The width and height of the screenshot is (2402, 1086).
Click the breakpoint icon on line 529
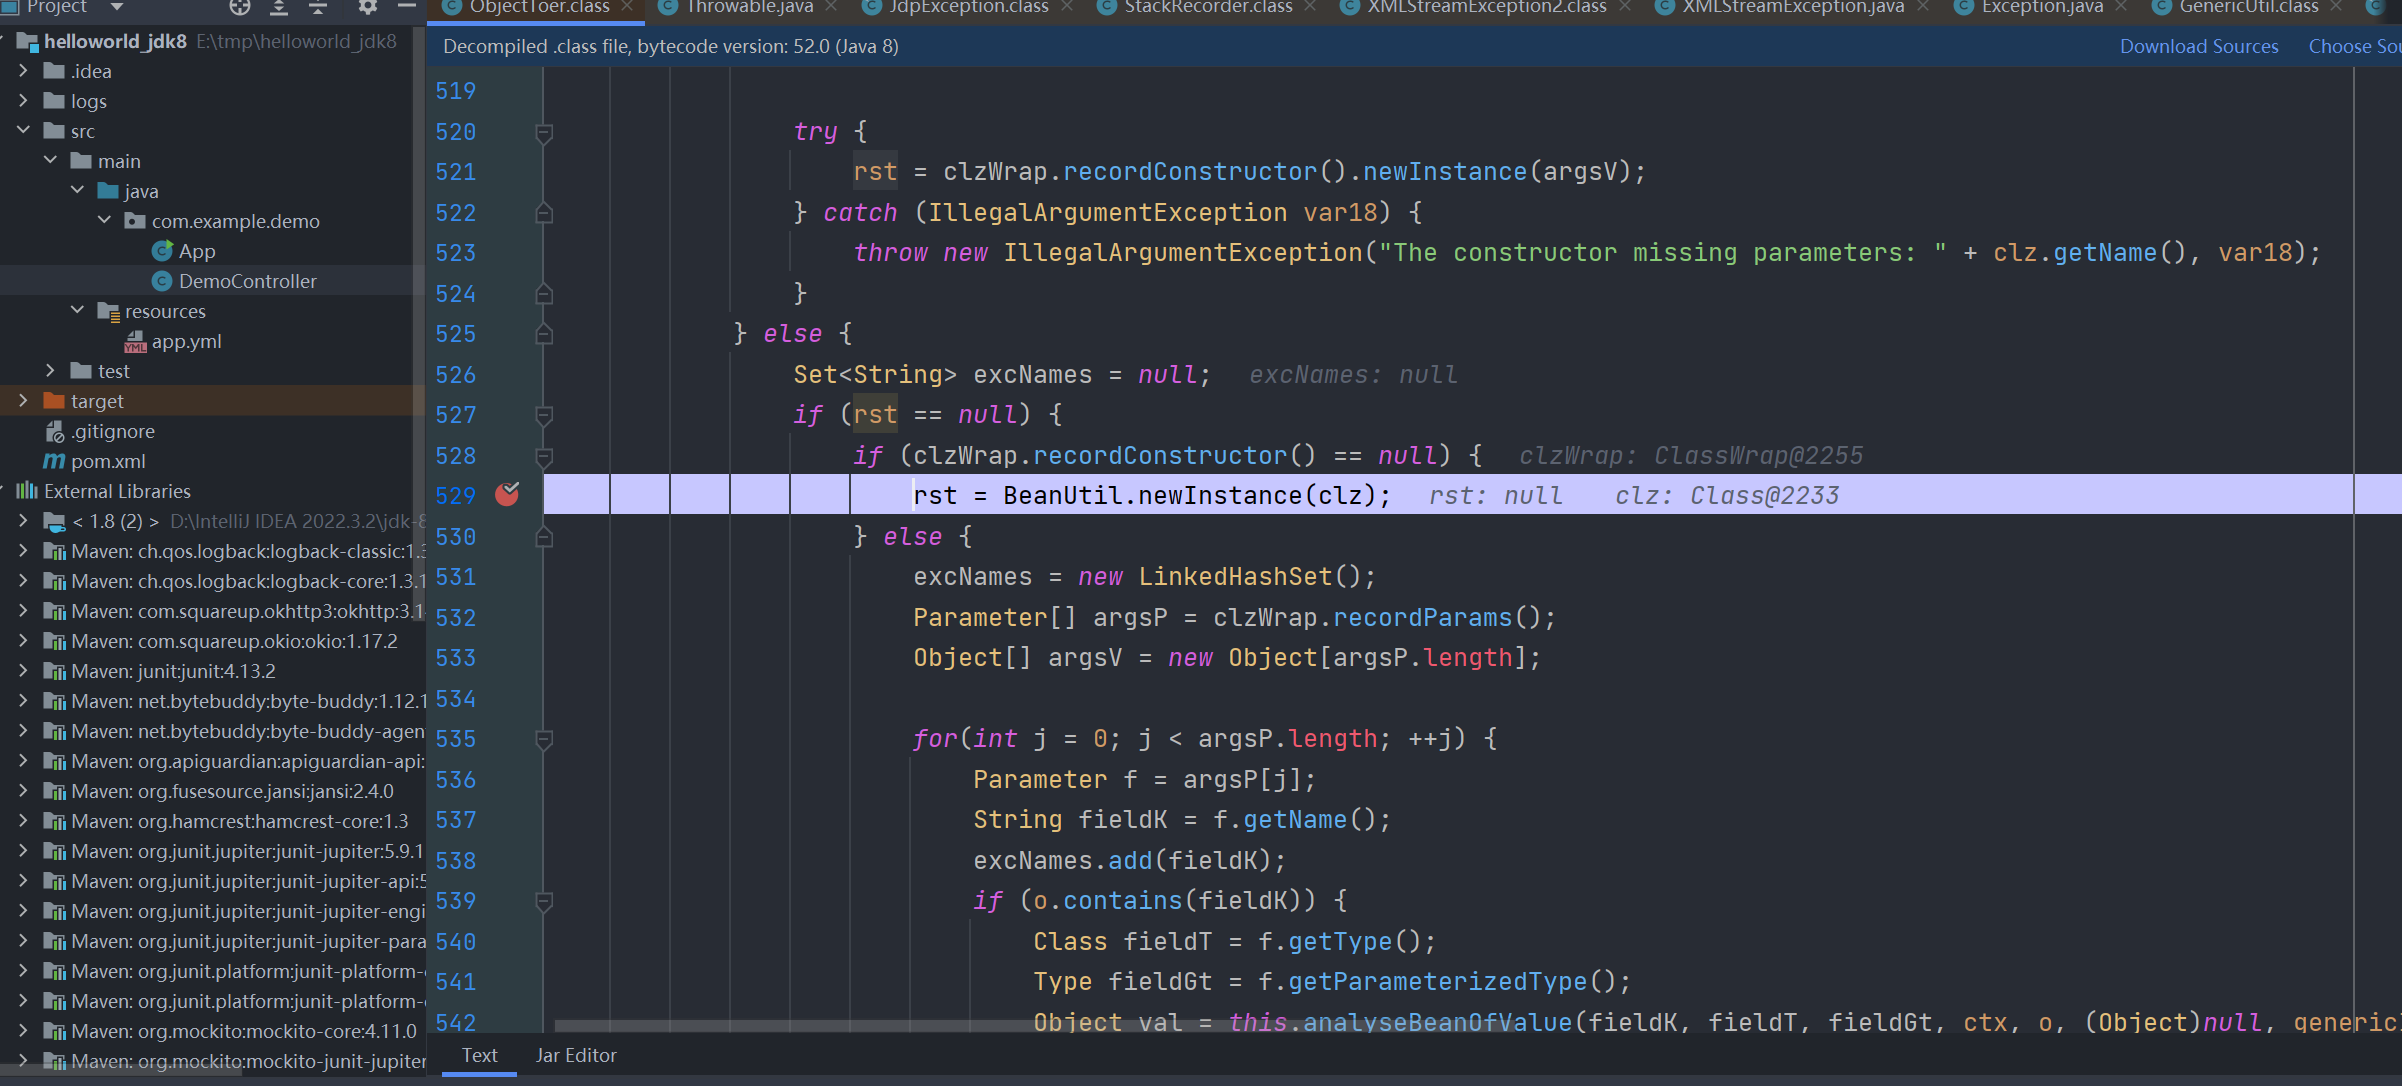click(508, 494)
